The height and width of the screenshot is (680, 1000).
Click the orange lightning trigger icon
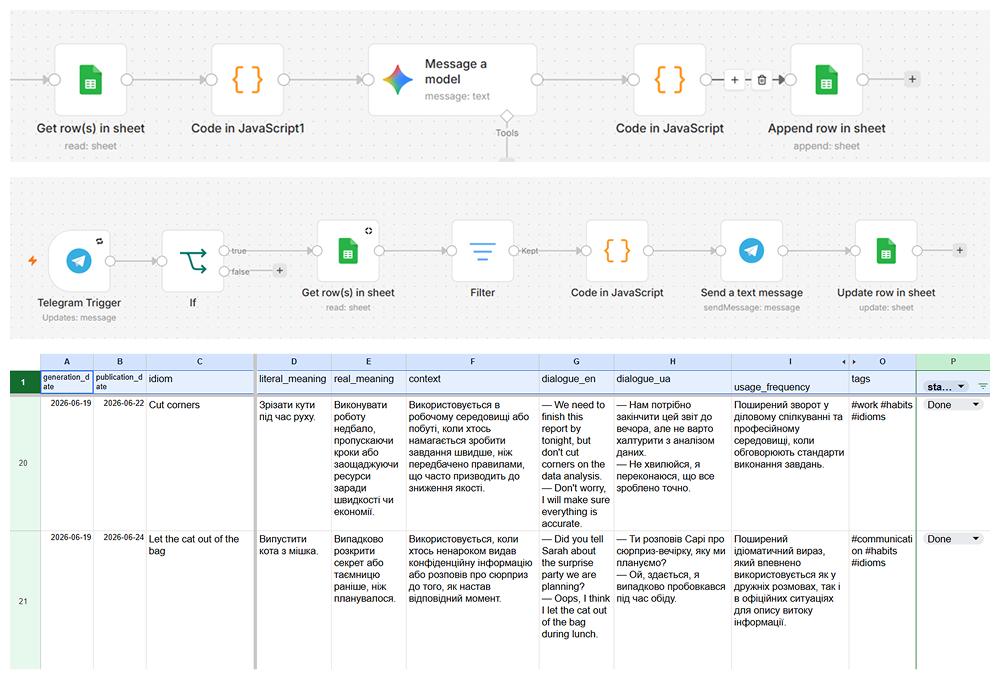33,260
